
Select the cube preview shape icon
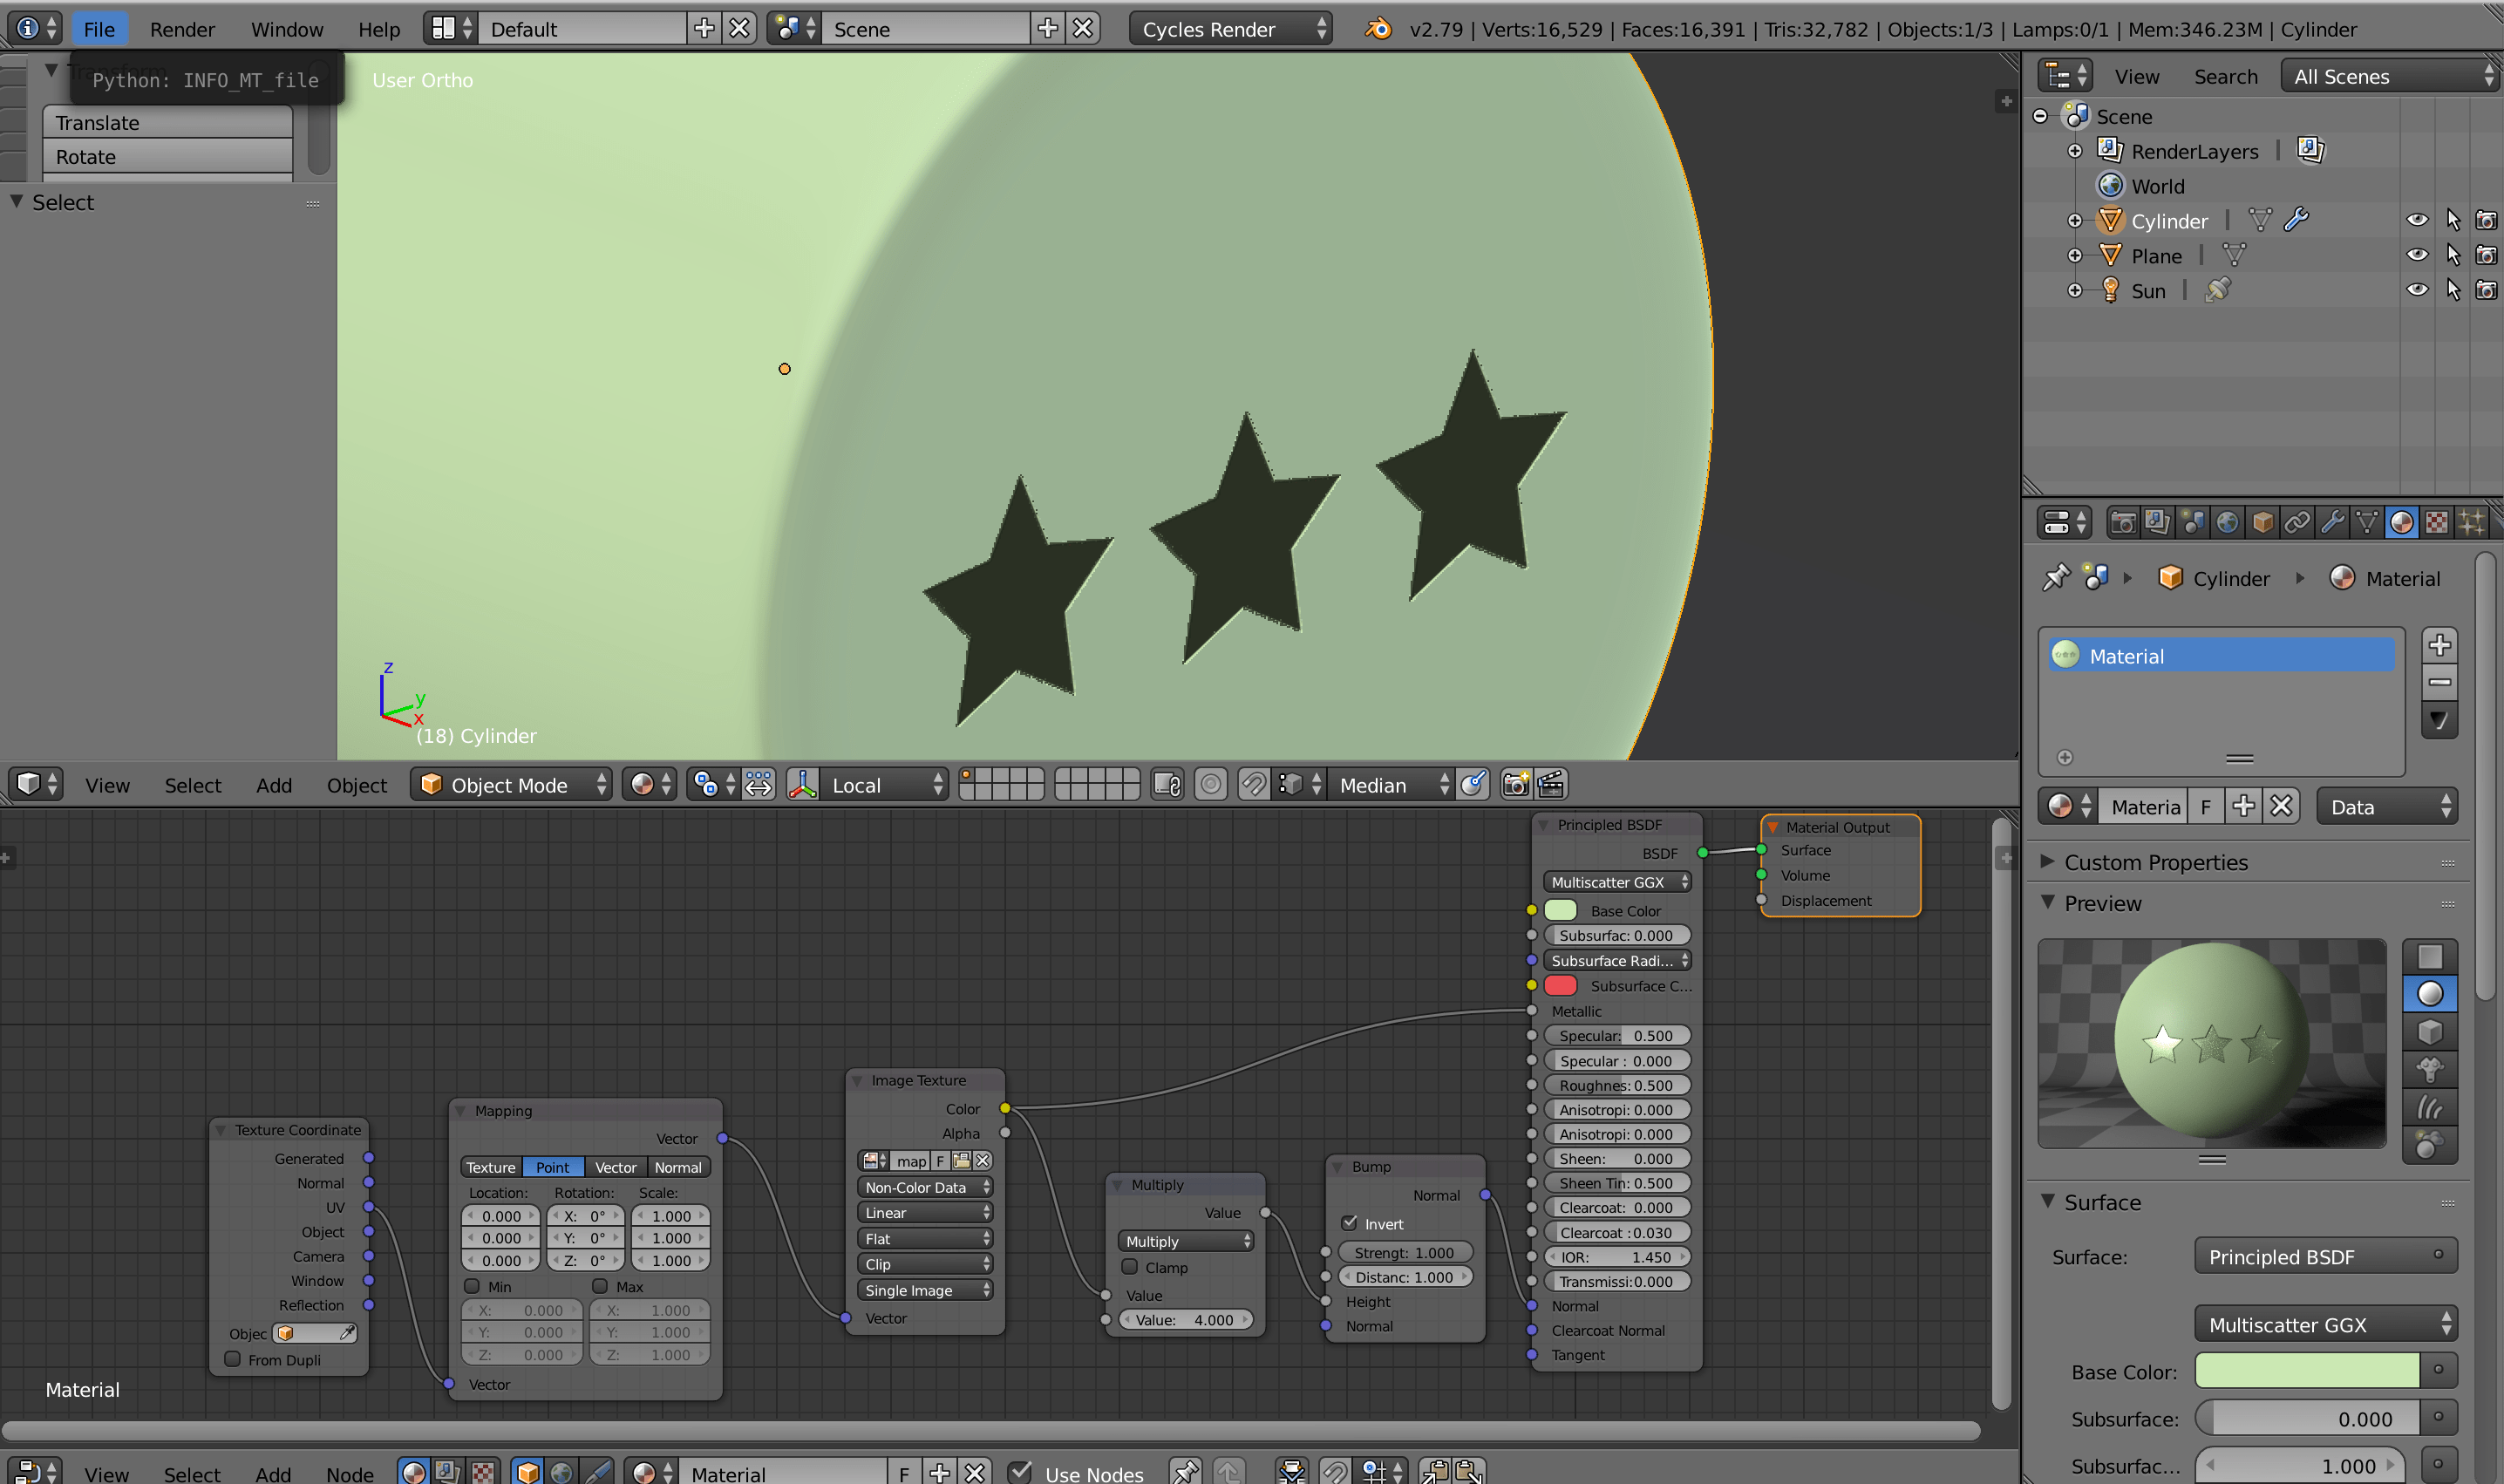coord(2430,1031)
